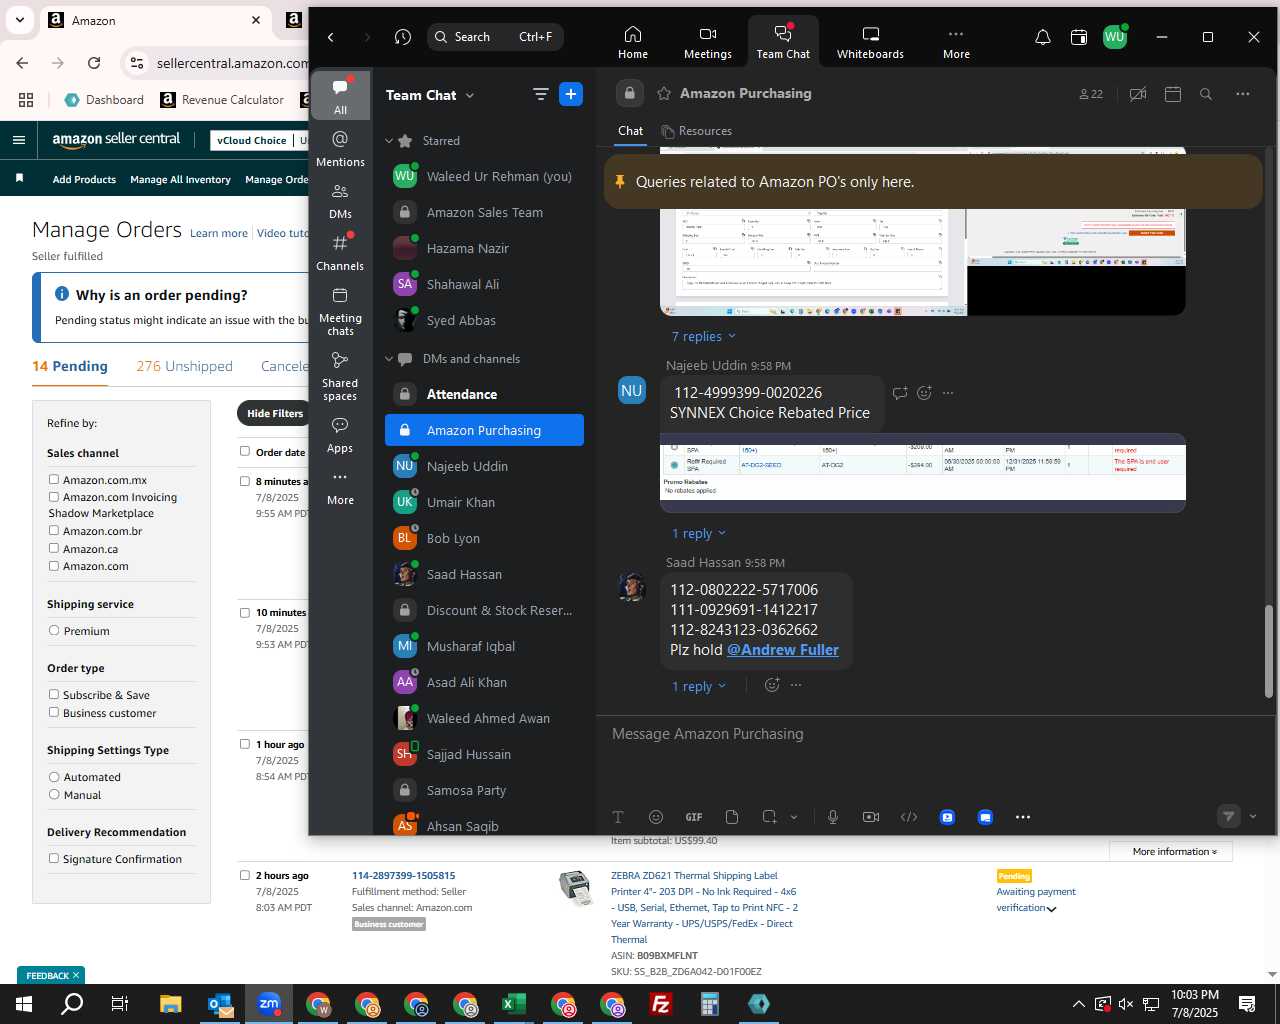The image size is (1280, 1024).
Task: Collapse the DMs and channels section
Action: [389, 359]
